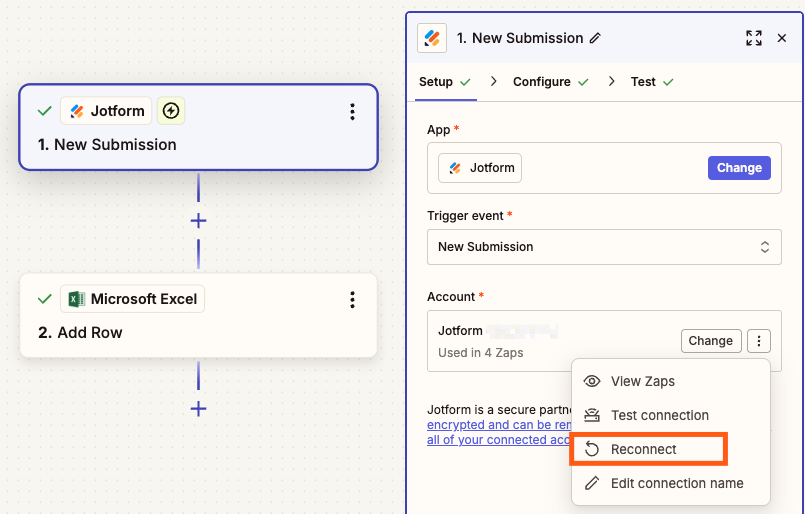
Task: Select the Microsoft Excel app chip
Action: coord(132,299)
